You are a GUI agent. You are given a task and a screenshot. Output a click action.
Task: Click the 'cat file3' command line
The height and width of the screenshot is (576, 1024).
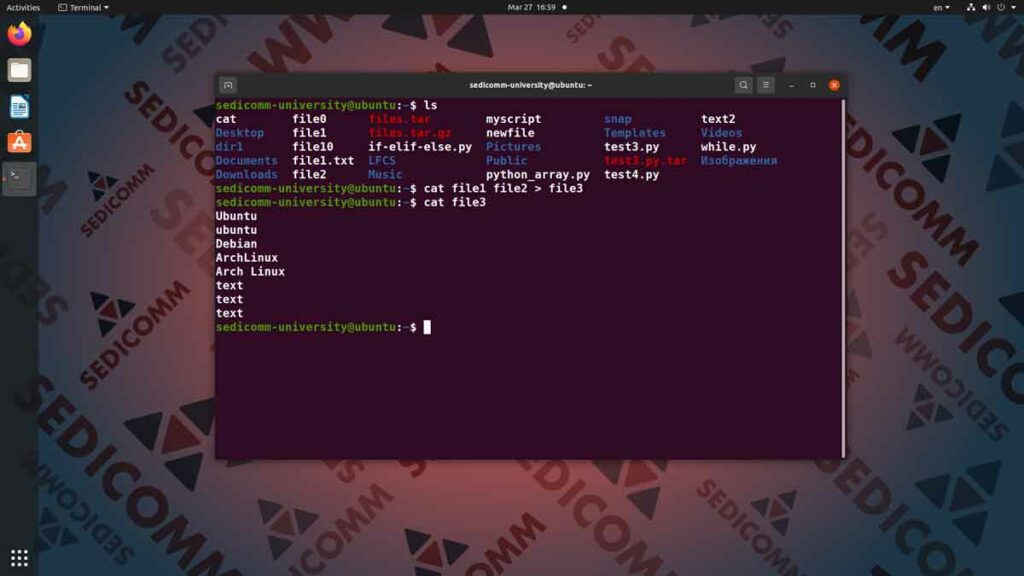click(455, 202)
